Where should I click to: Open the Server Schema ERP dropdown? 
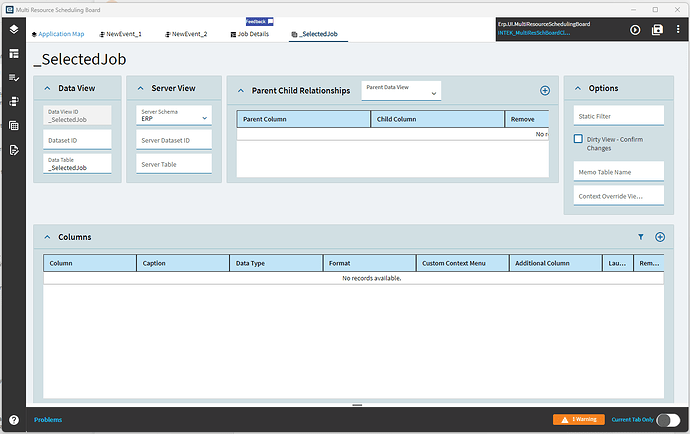coord(174,115)
